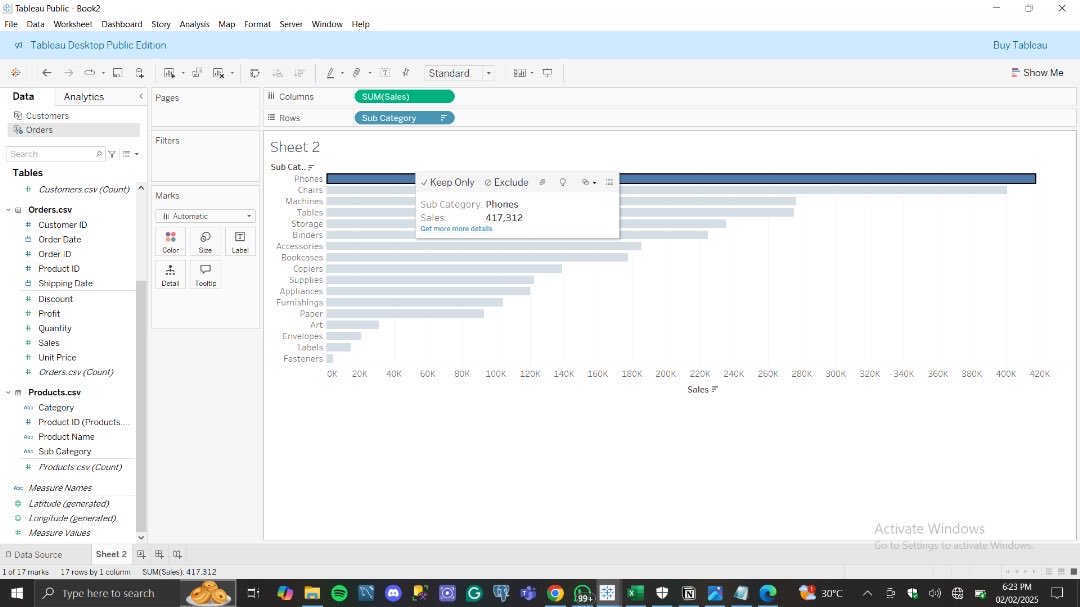Click the Show/Hide Cards toolbar icon

click(x=520, y=72)
